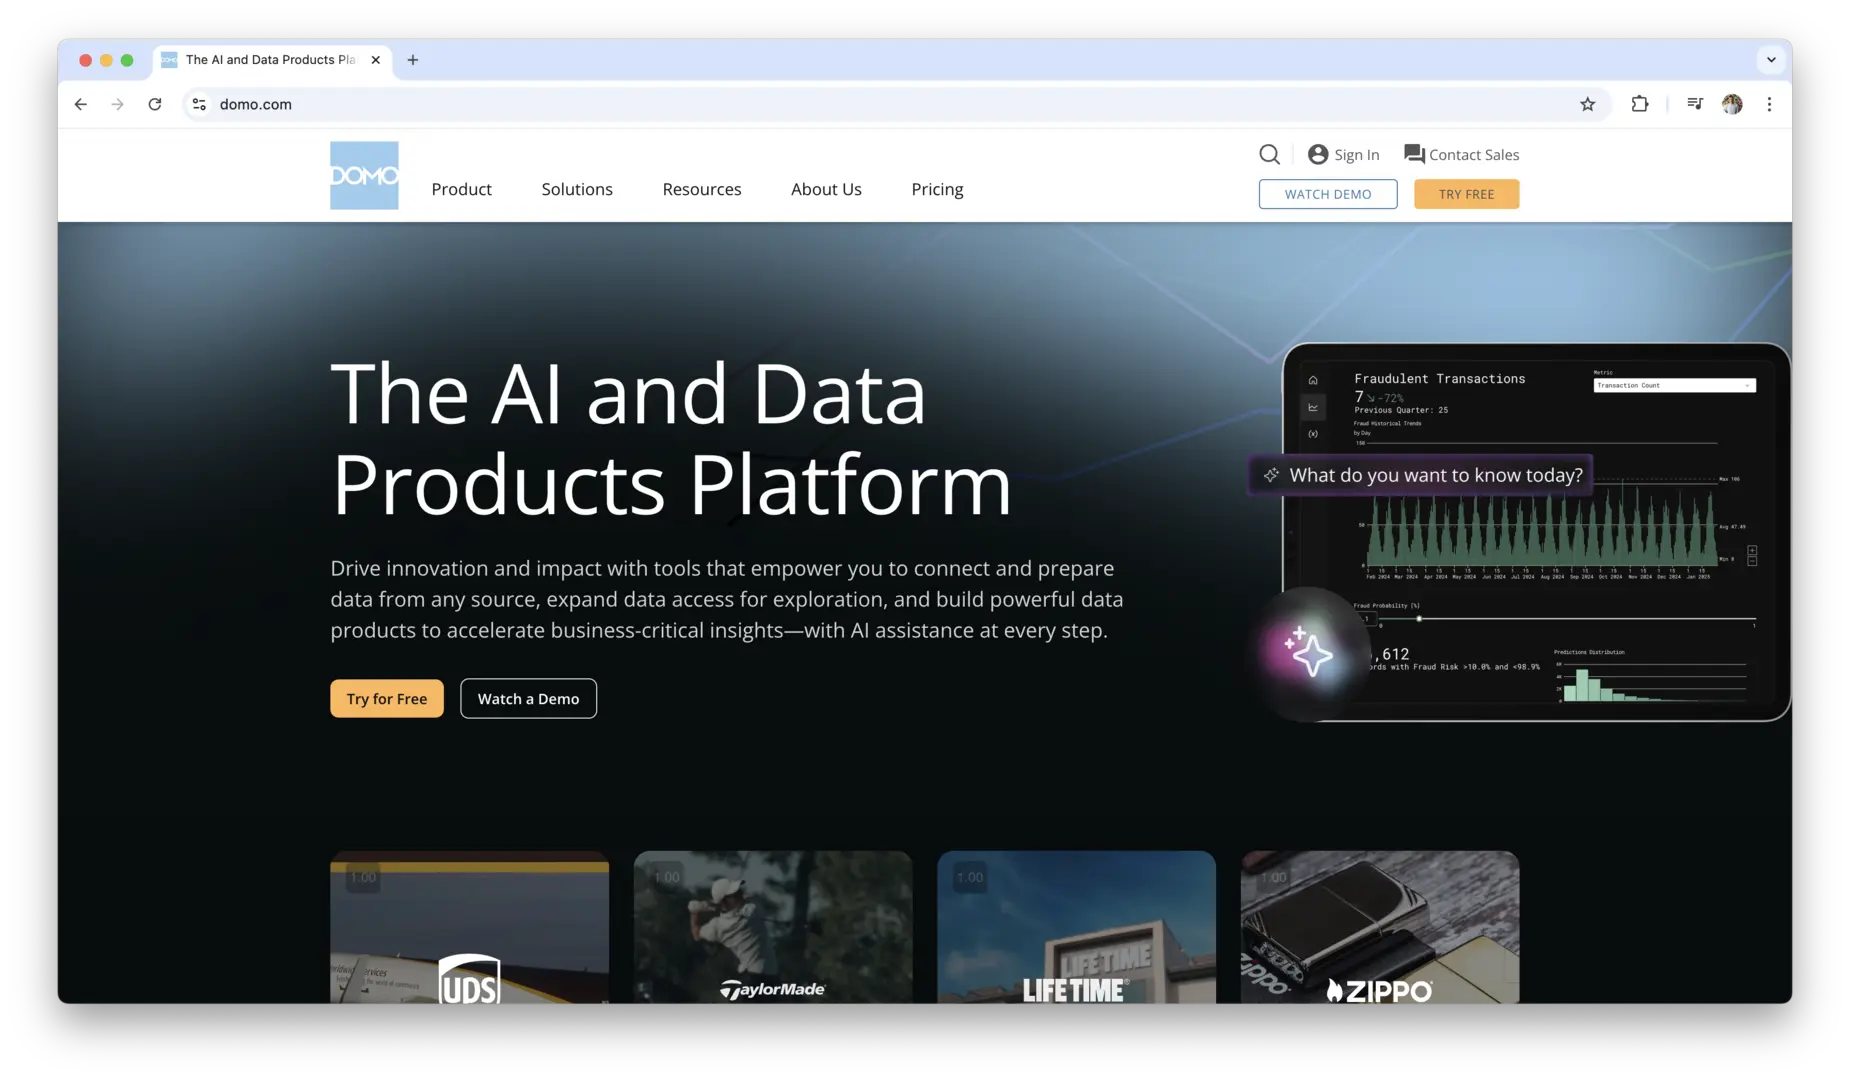Open the browser Extensions puzzle icon
1850x1080 pixels.
click(x=1640, y=104)
